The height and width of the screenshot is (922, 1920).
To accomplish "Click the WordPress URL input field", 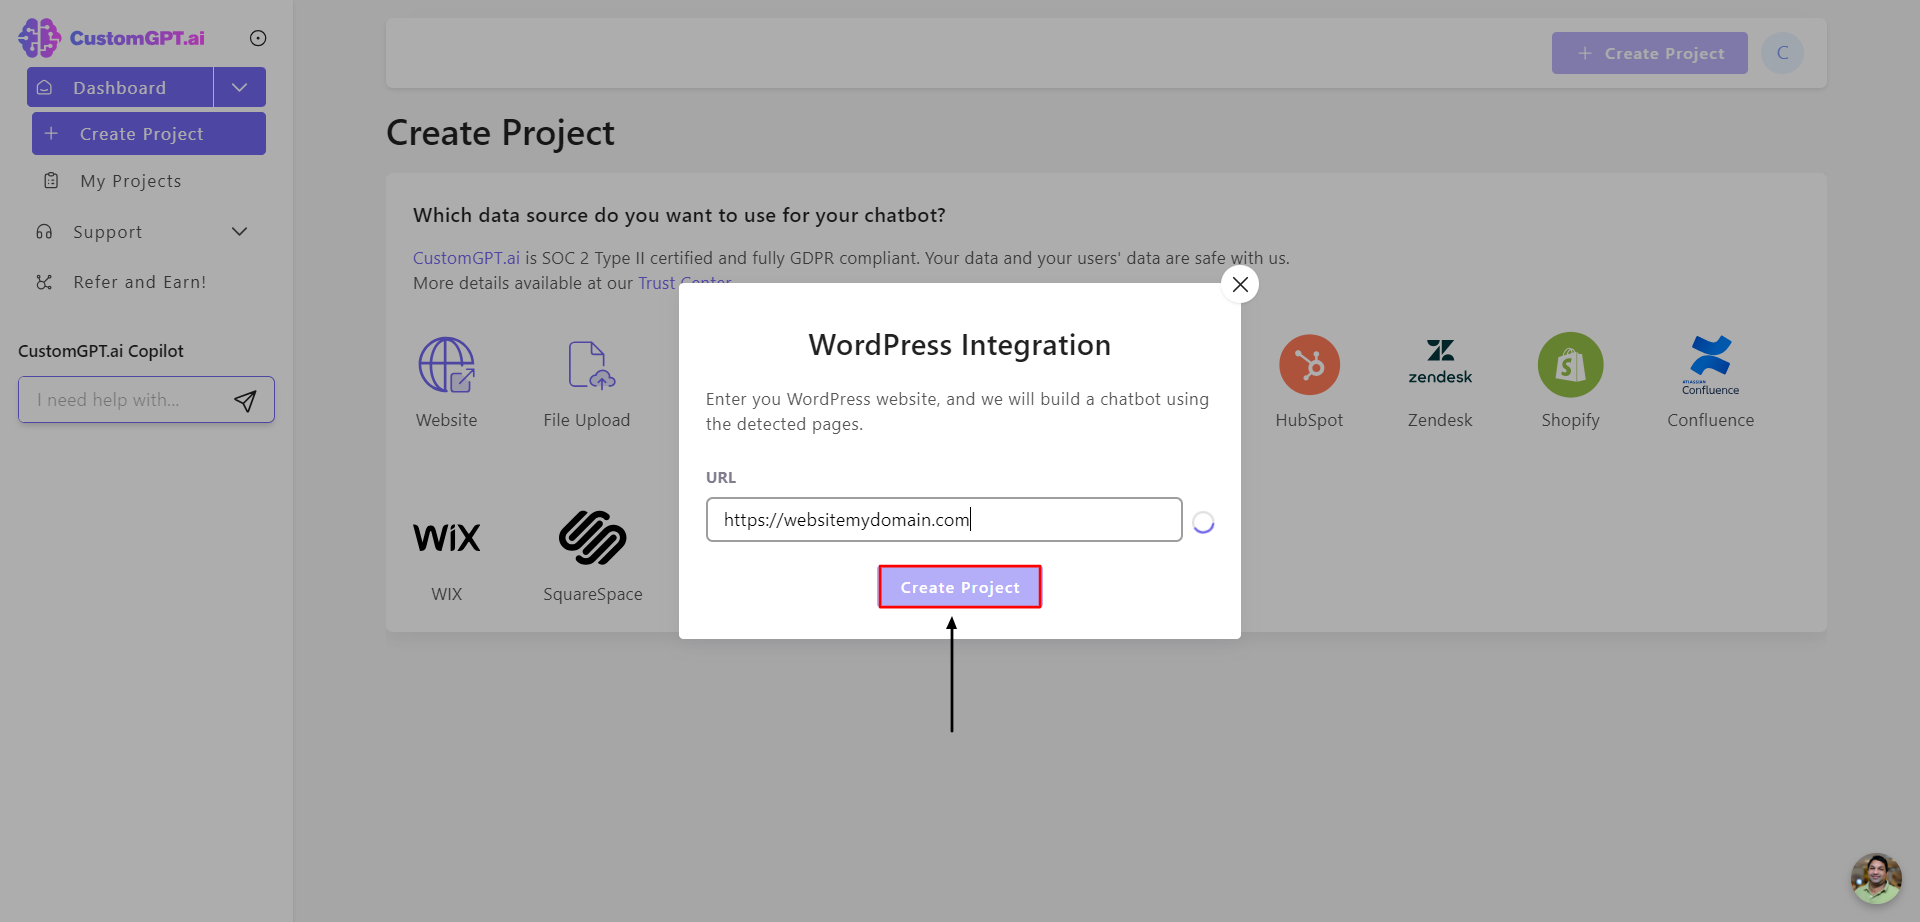I will pyautogui.click(x=944, y=520).
